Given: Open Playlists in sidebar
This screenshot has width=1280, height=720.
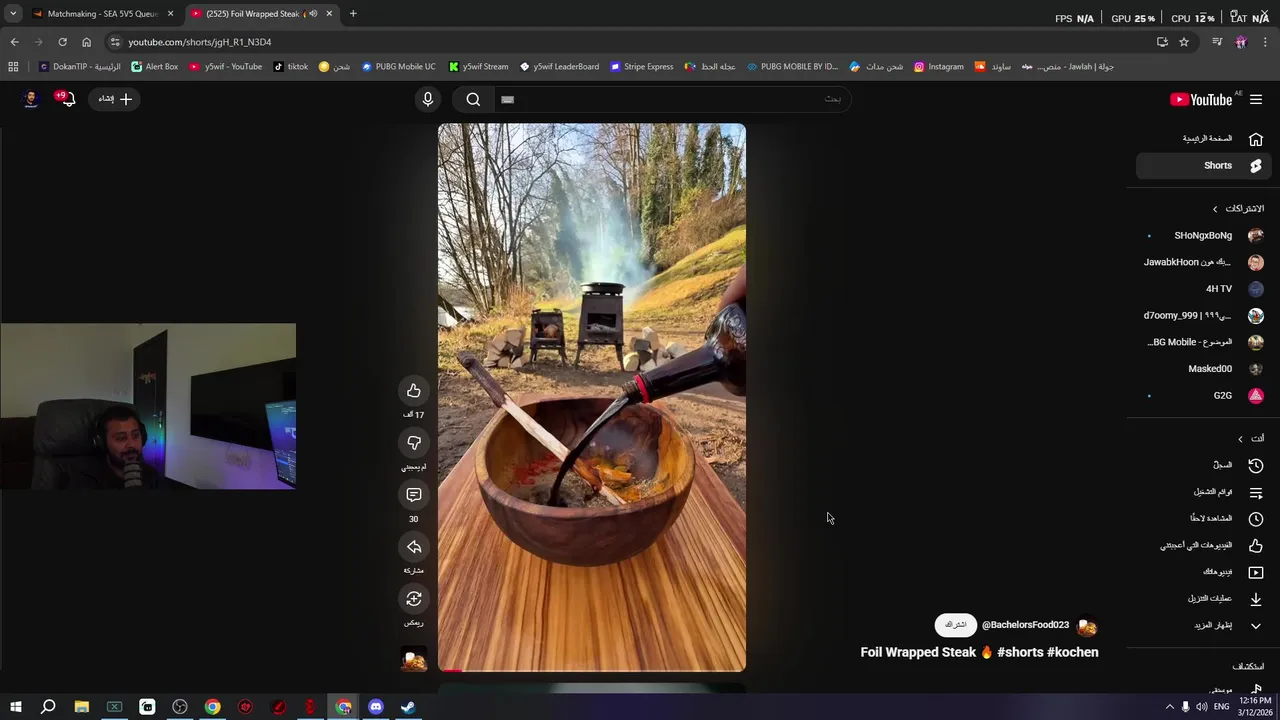Looking at the screenshot, I should [1204, 492].
